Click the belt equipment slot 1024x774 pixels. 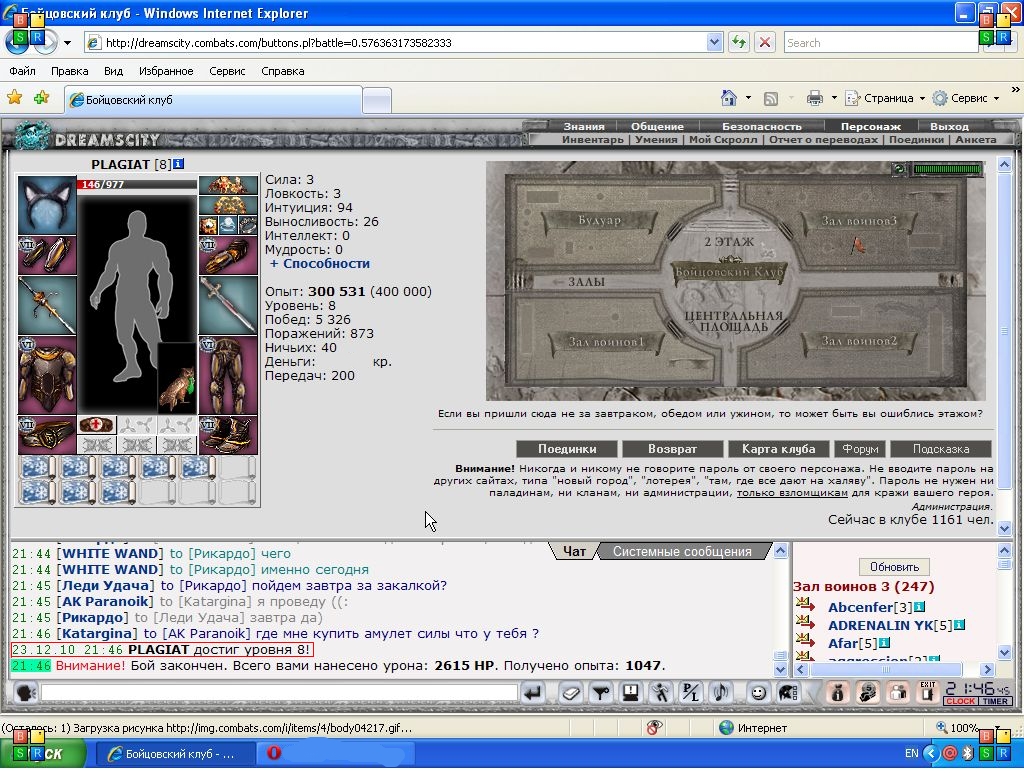point(47,435)
